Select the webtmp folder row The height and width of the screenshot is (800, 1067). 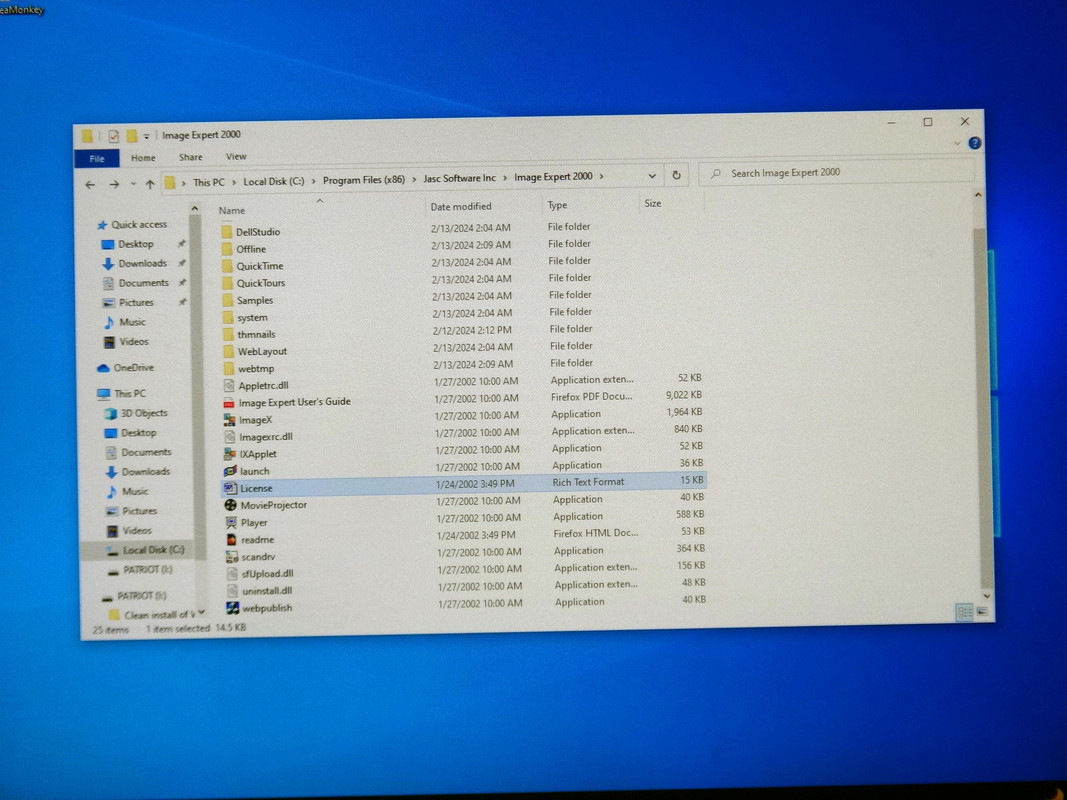point(463,367)
